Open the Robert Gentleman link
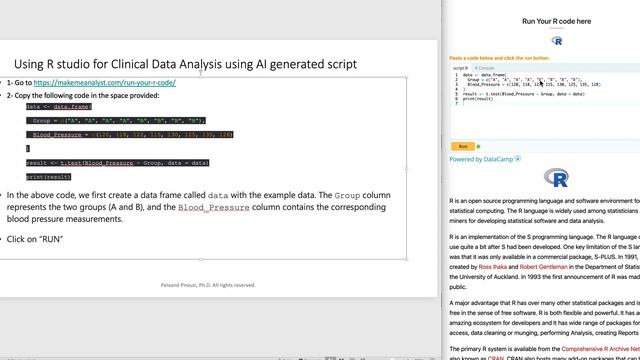The image size is (640, 360). pyautogui.click(x=543, y=267)
